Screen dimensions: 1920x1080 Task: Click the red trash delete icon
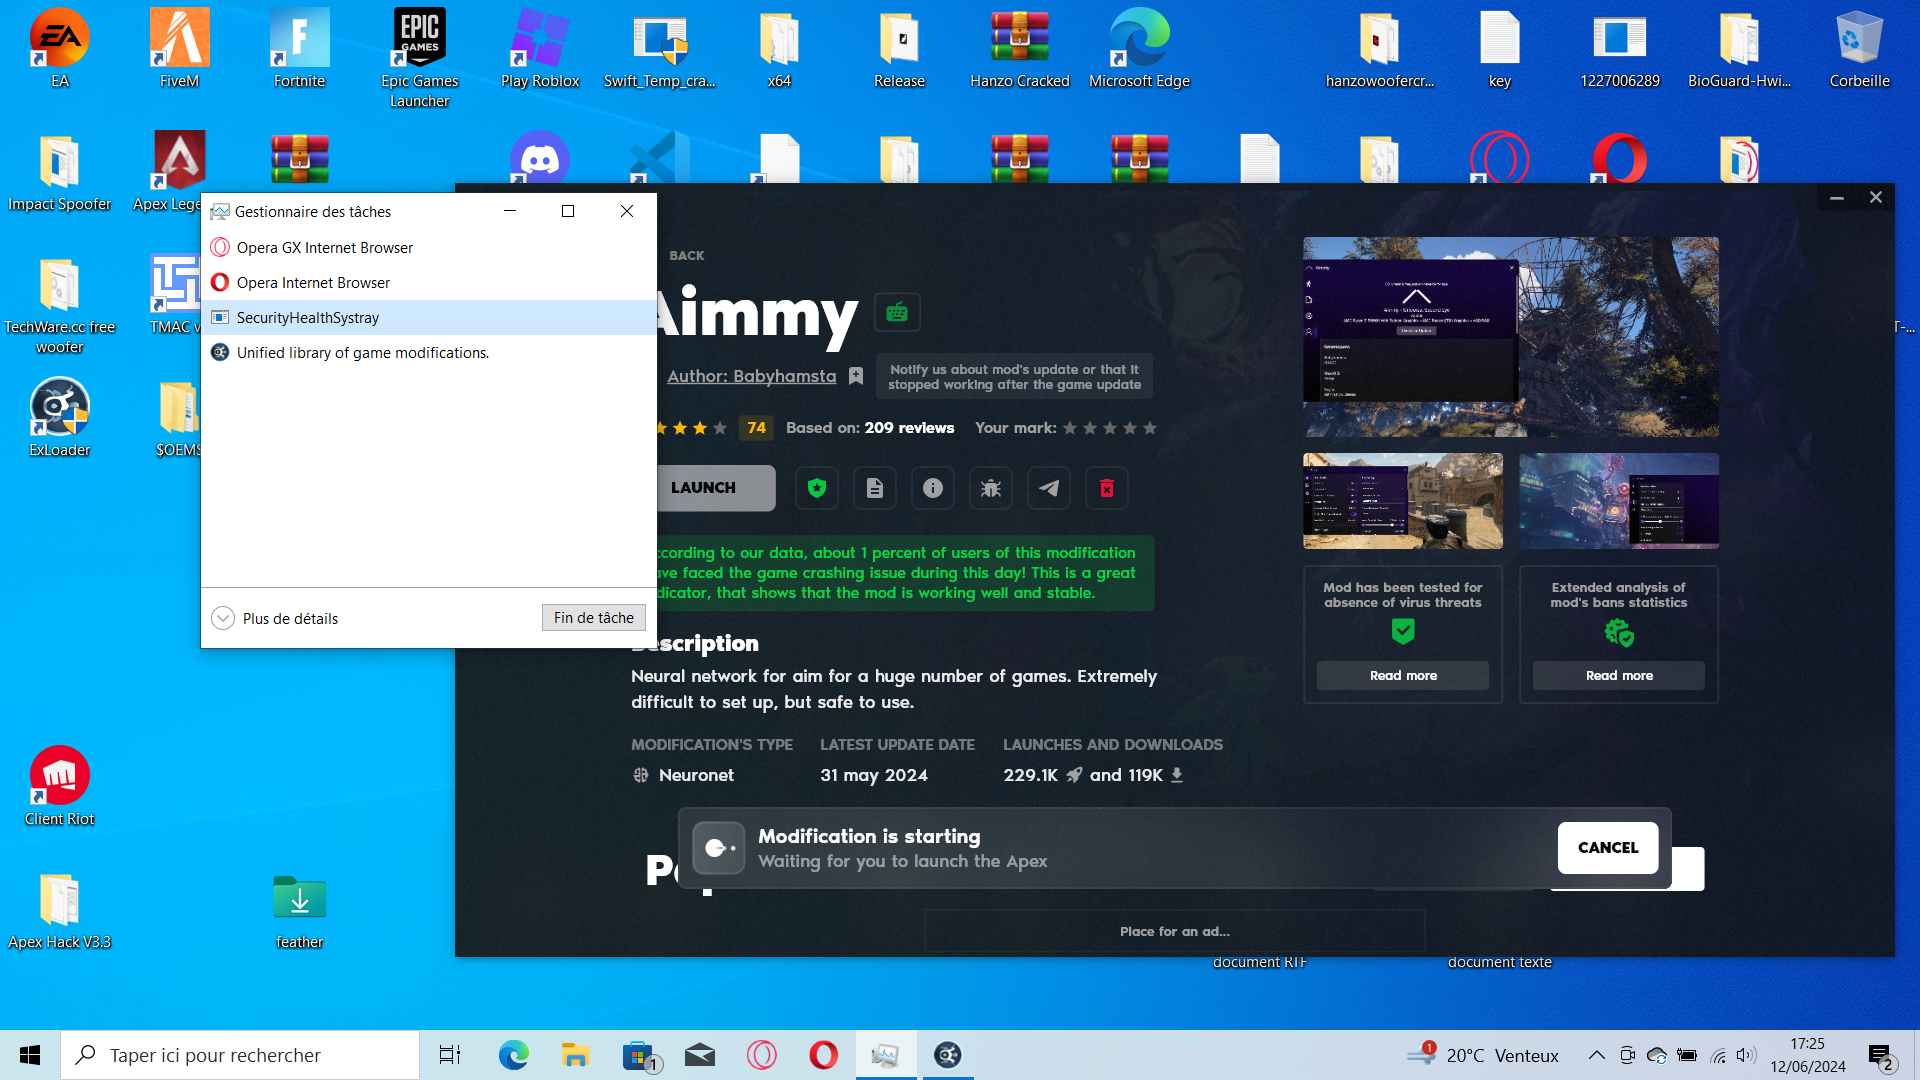(1107, 488)
